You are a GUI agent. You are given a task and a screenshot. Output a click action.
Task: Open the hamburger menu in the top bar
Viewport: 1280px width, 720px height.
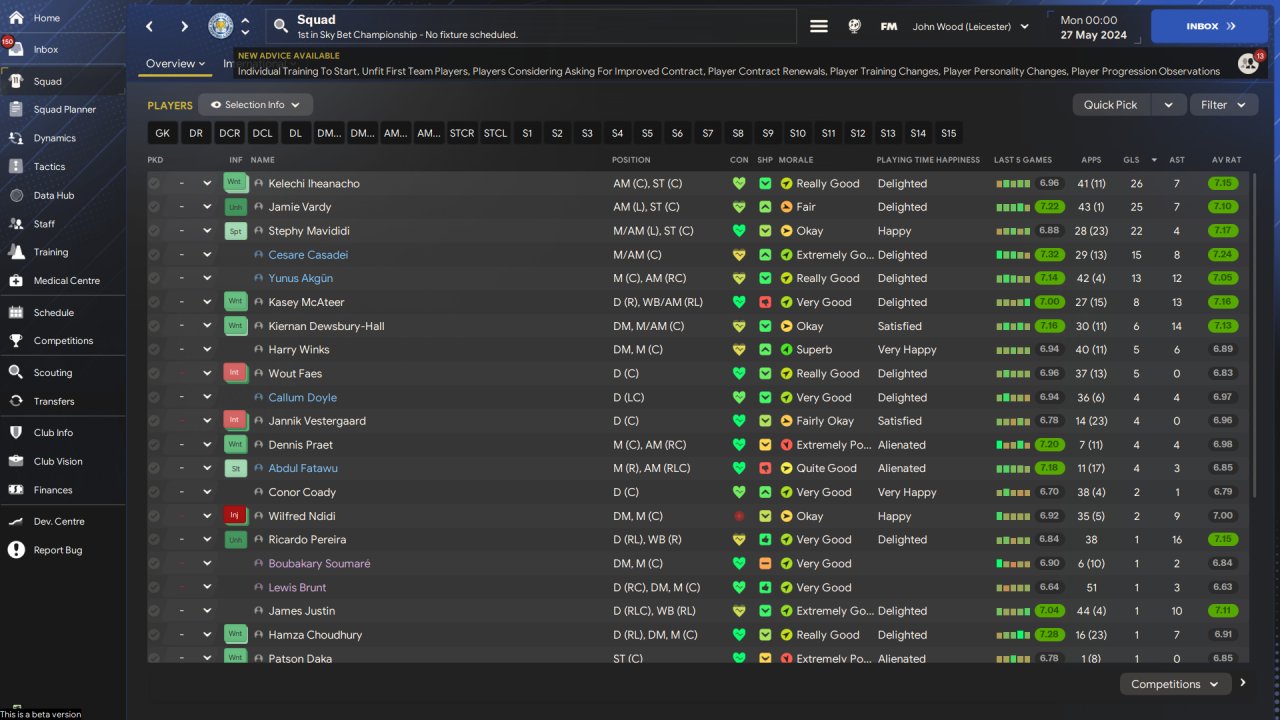pos(819,27)
